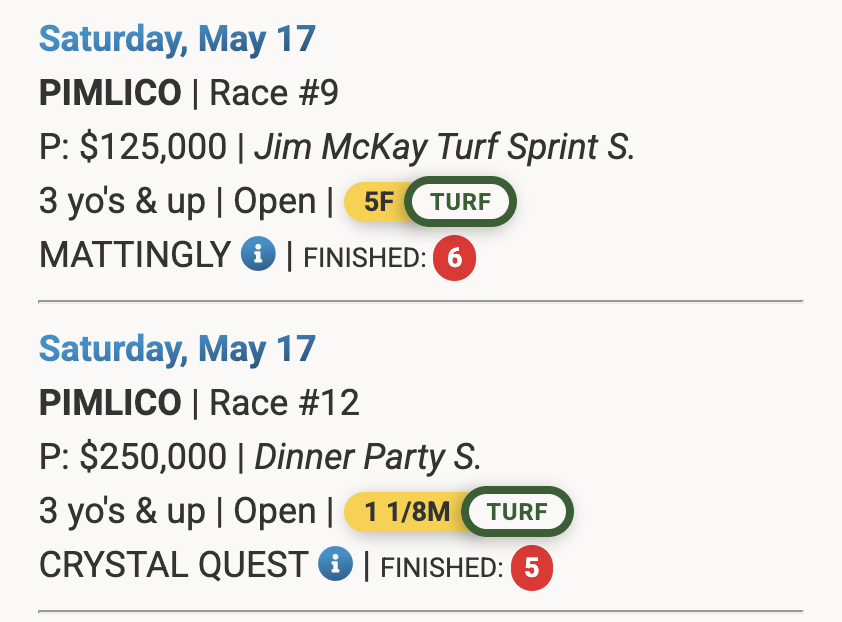This screenshot has height=622, width=842.
Task: Open the Jim McKay Turf Sprint S. race name
Action: [x=444, y=147]
